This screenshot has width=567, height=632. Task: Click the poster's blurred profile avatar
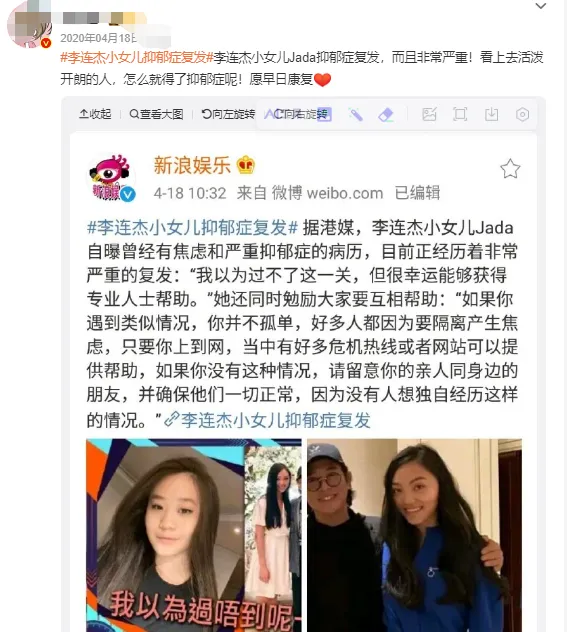point(29,25)
